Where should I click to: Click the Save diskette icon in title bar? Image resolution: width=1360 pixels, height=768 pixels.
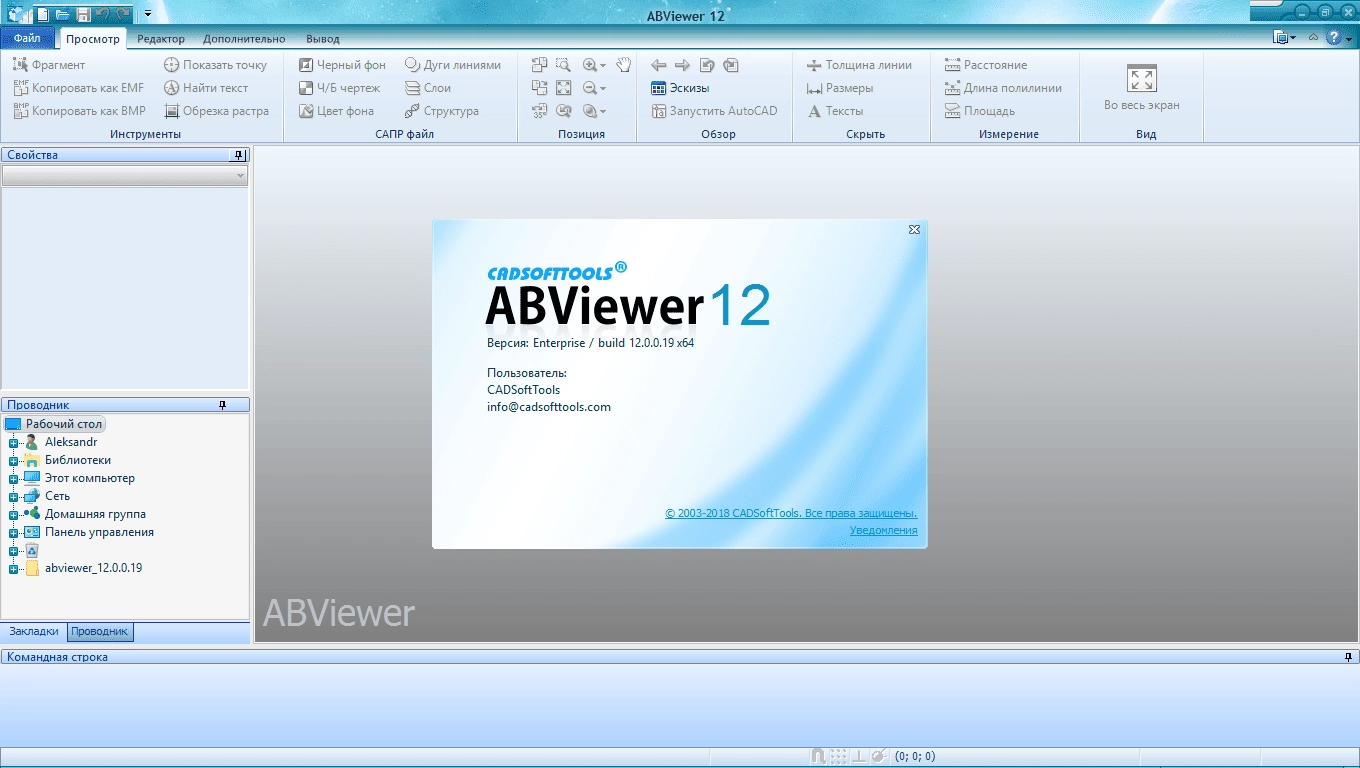(83, 14)
